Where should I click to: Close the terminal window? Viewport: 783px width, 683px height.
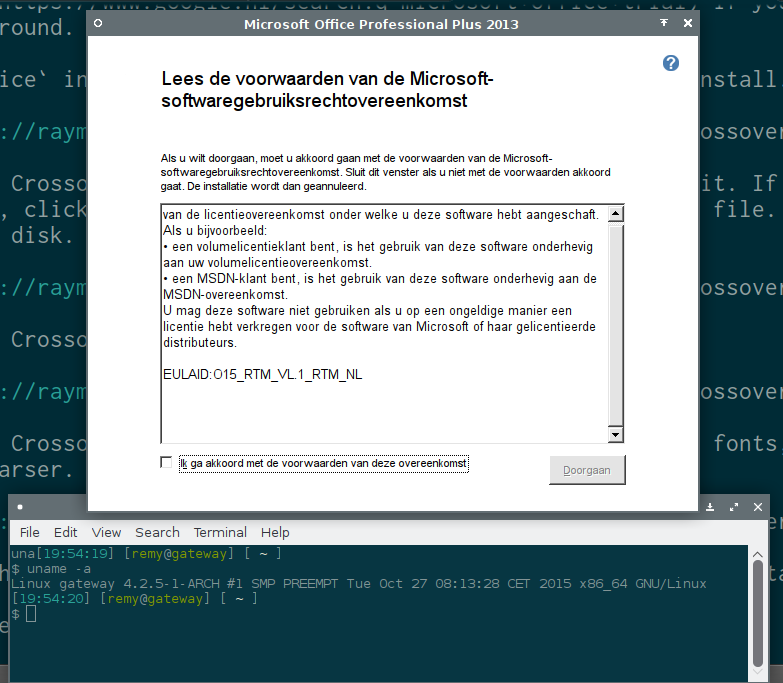click(x=758, y=507)
